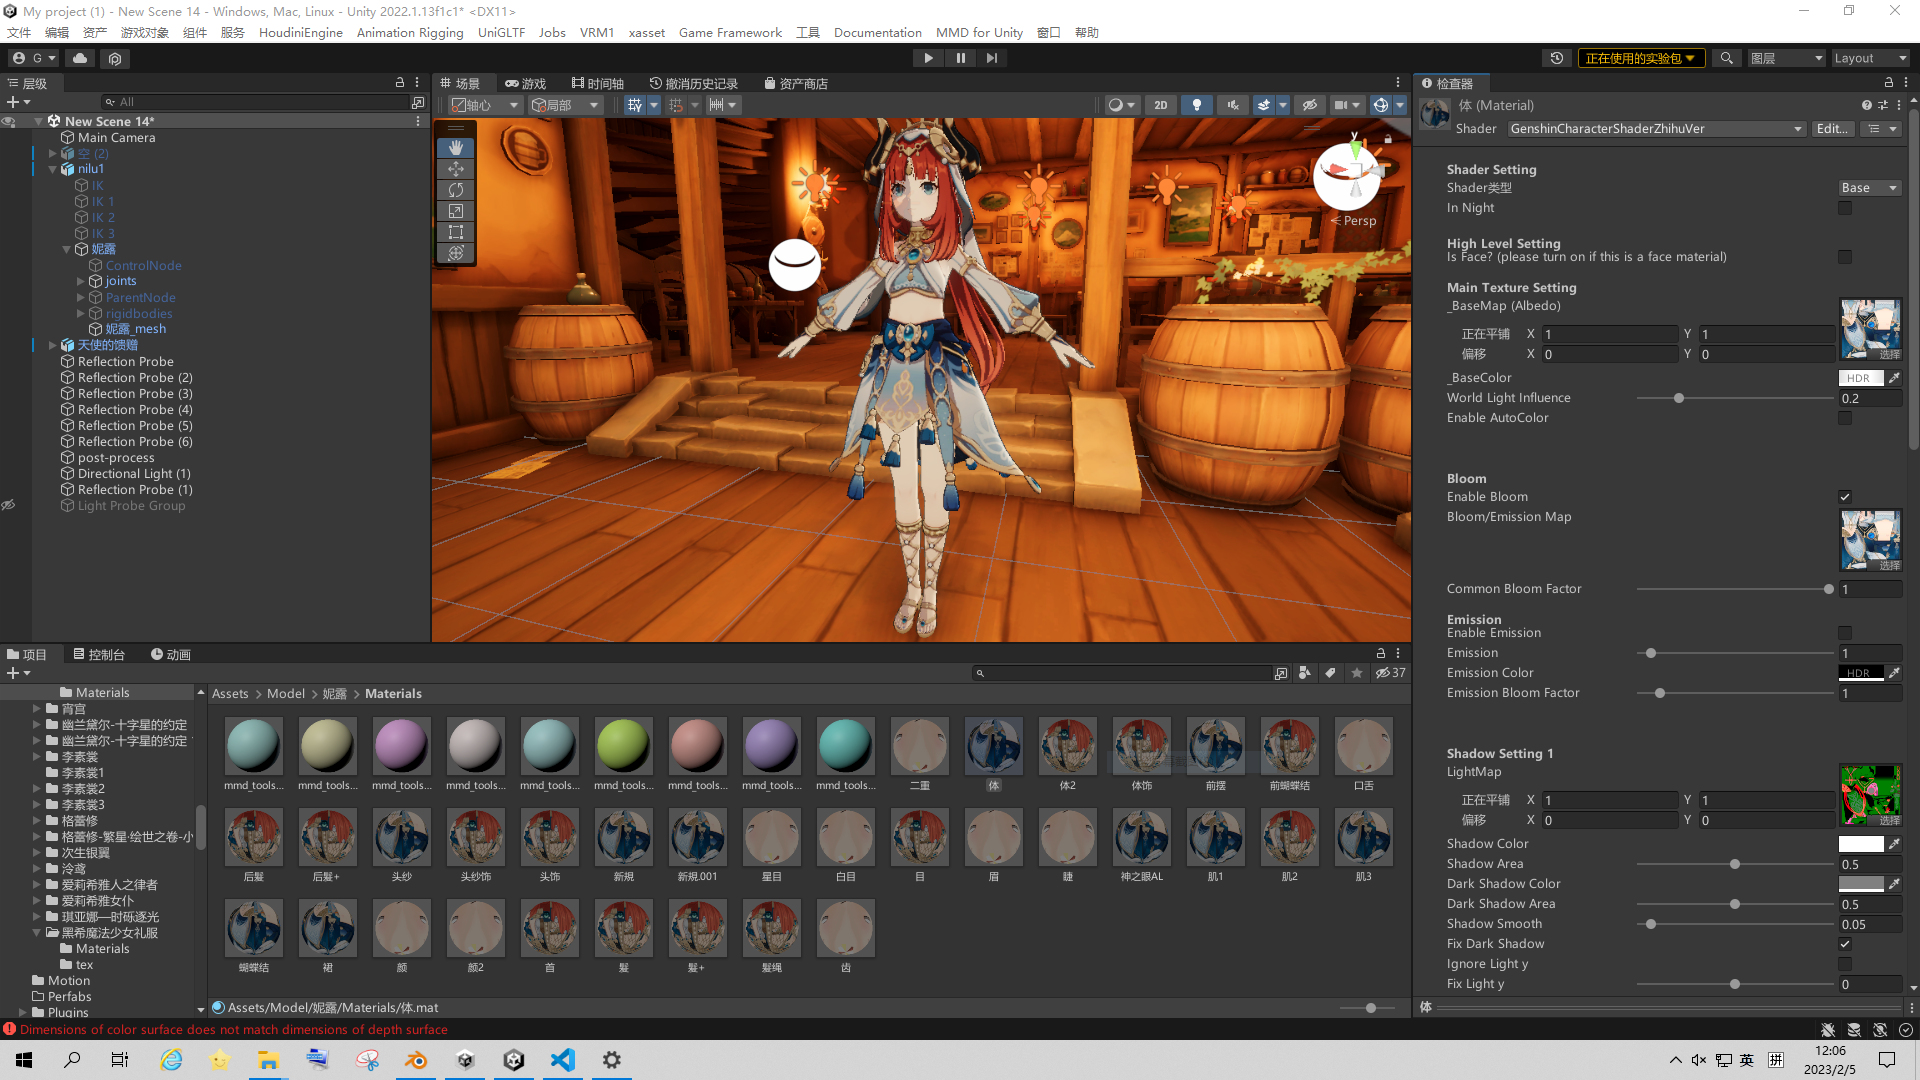Open undo history clock icon

click(x=1557, y=58)
